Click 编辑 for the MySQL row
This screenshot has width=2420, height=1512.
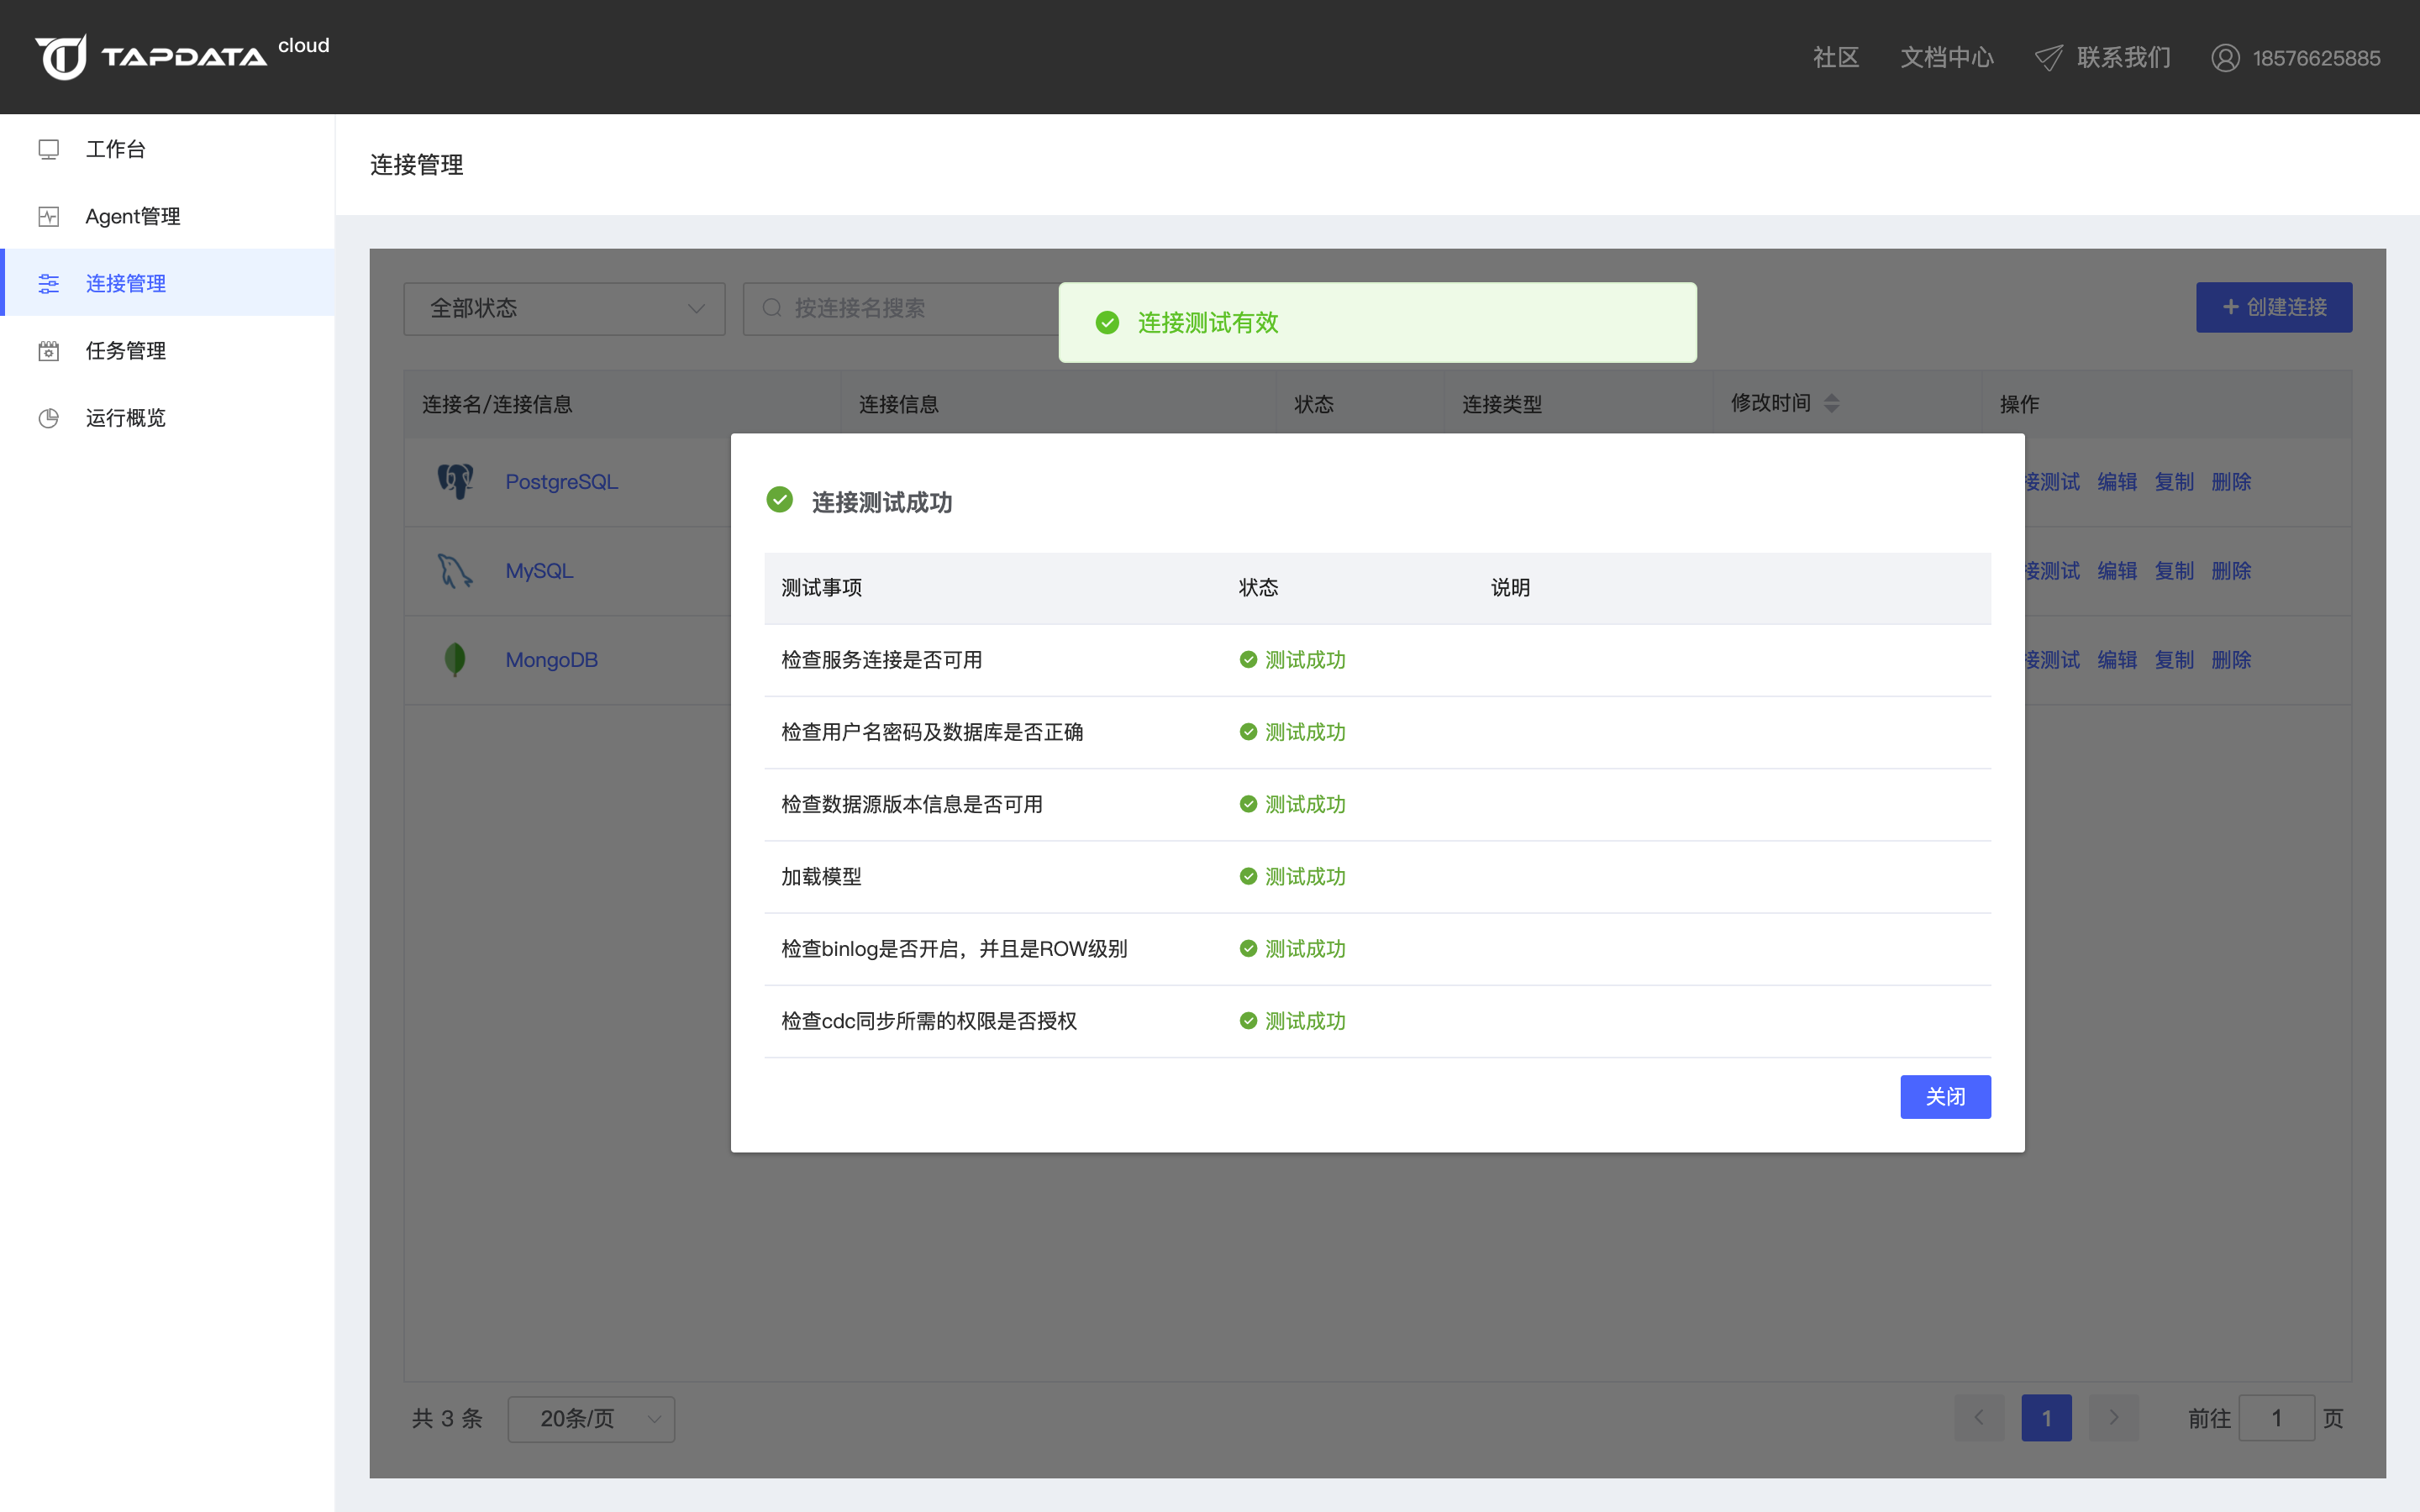tap(2116, 570)
